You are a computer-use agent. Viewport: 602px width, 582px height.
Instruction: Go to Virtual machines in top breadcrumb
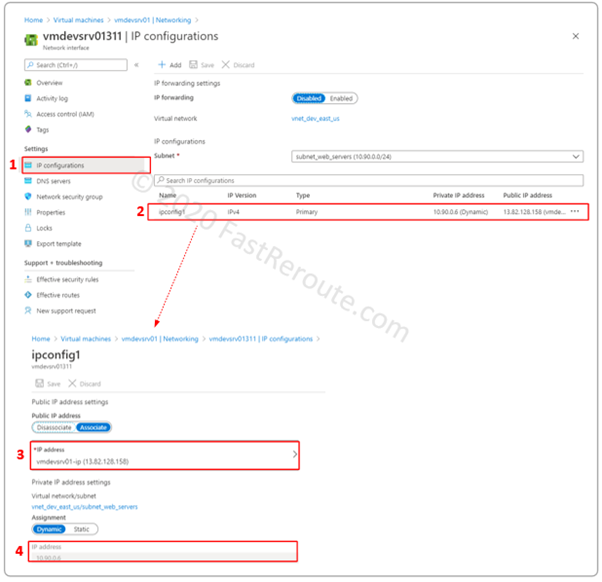click(x=78, y=20)
